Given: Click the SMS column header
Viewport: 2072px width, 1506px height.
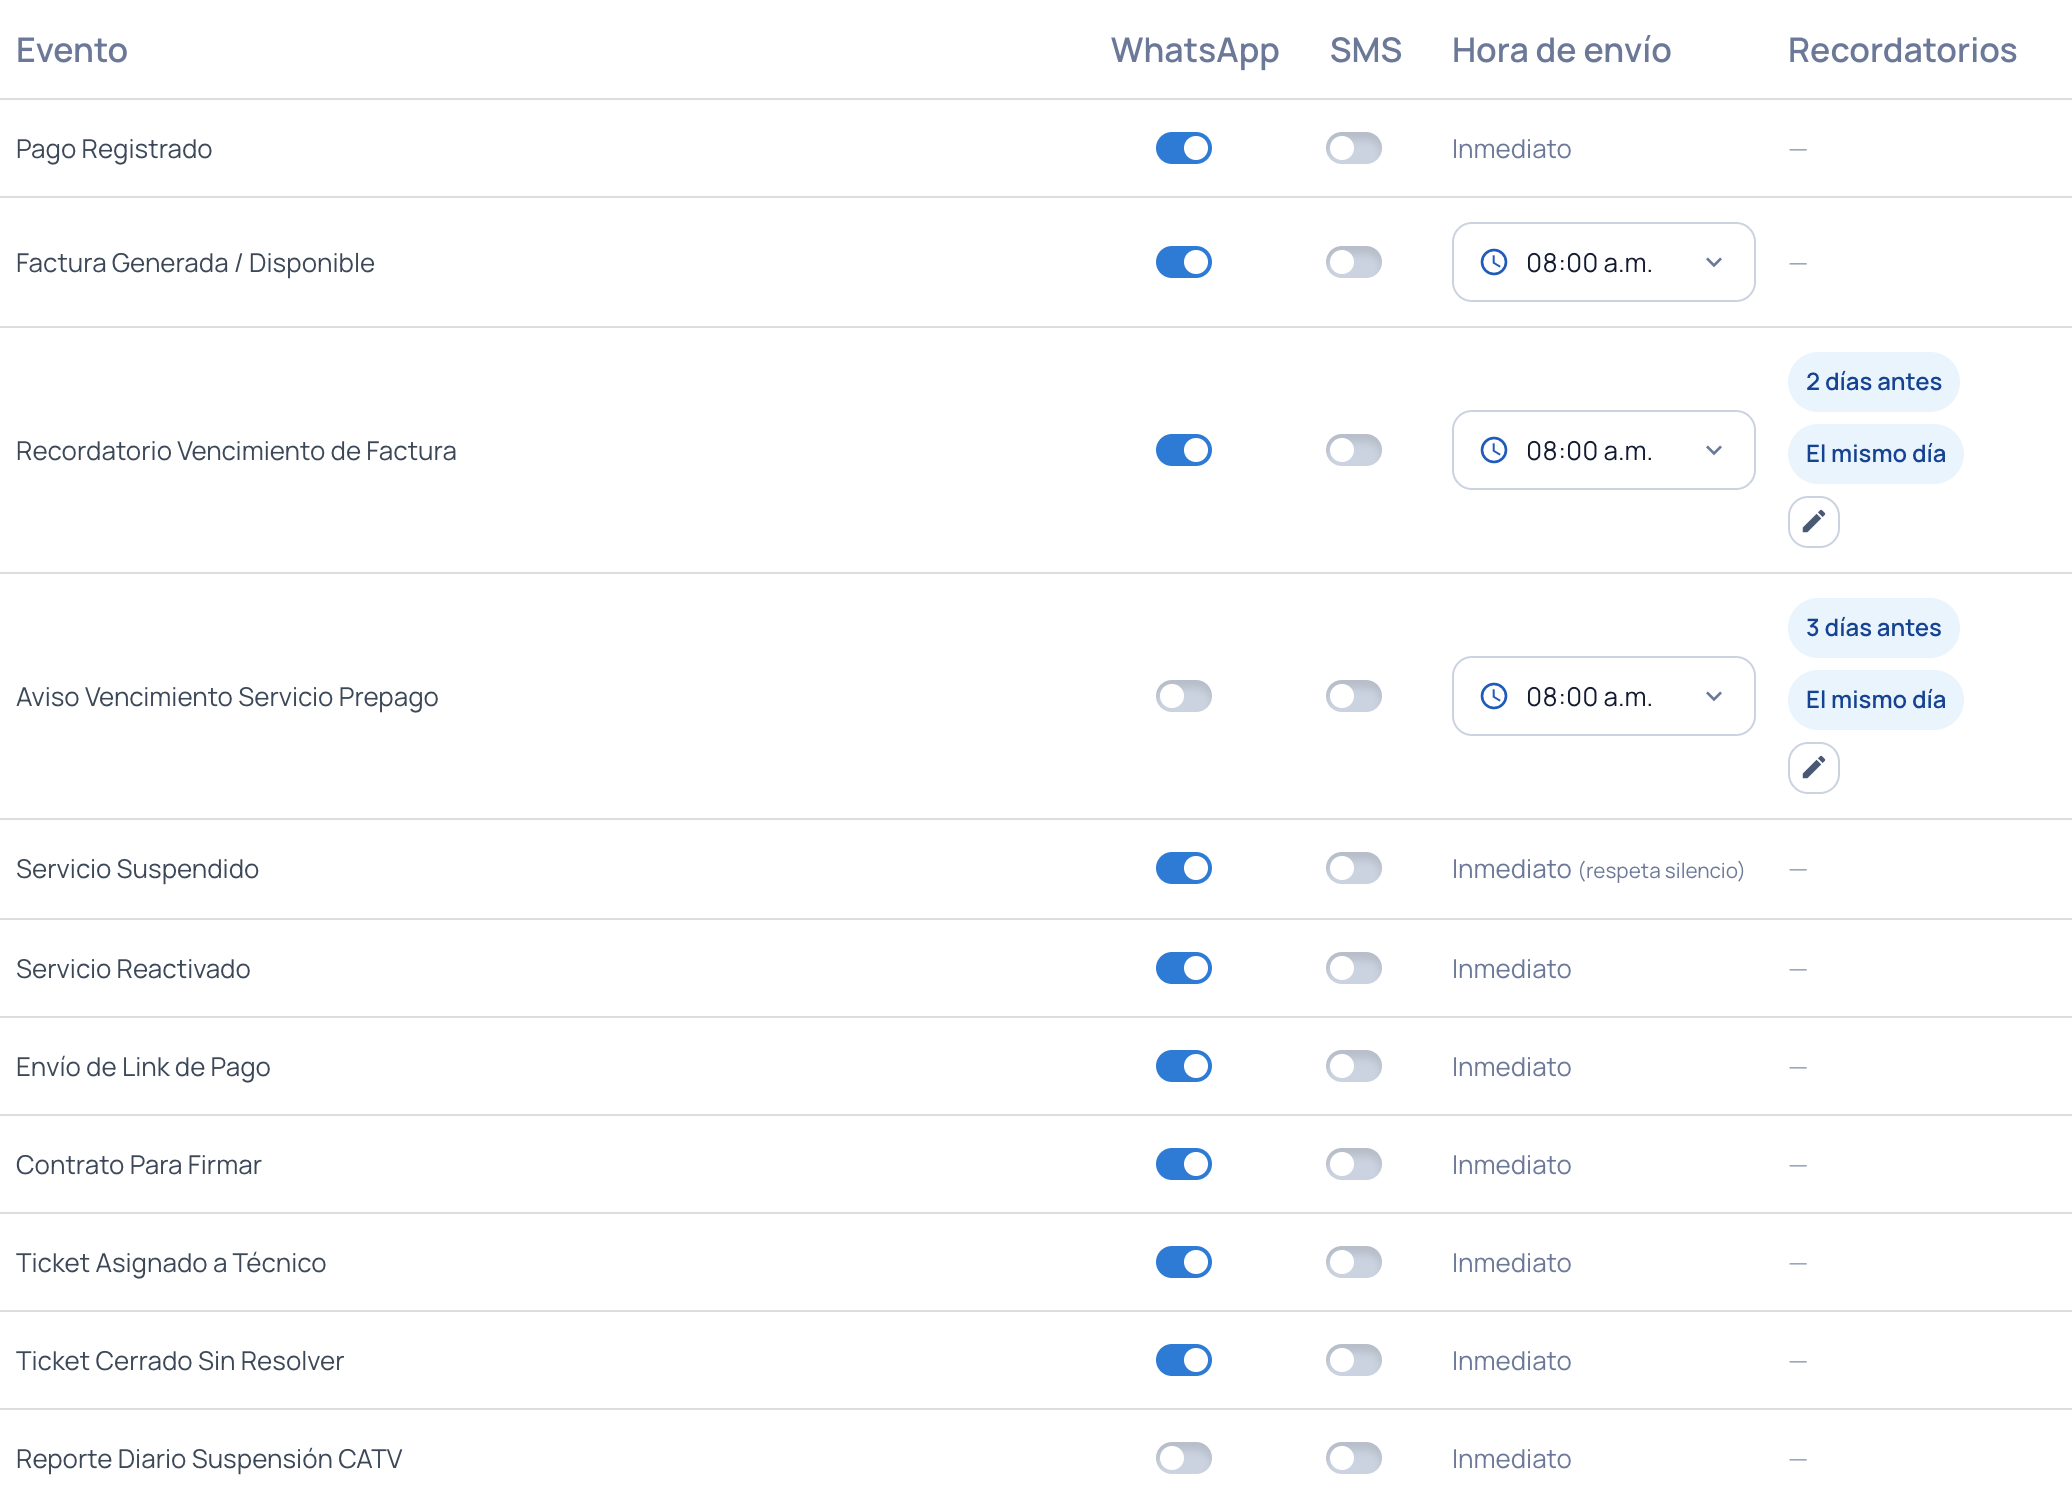Looking at the screenshot, I should 1365,50.
